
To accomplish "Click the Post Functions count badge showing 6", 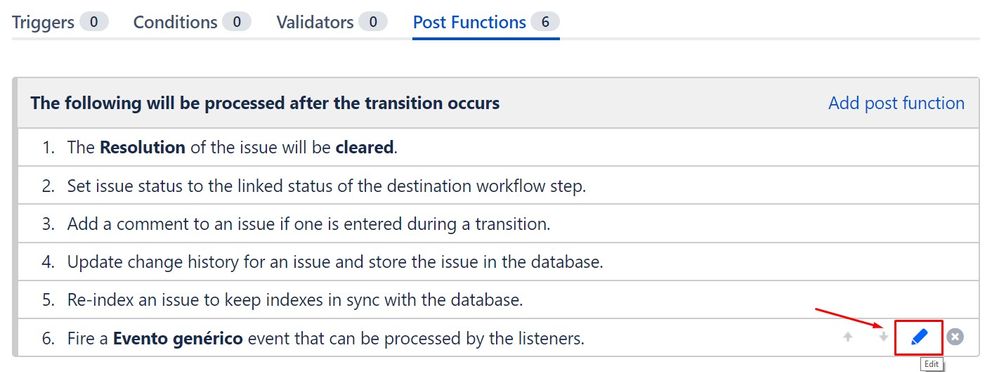I will point(545,22).
